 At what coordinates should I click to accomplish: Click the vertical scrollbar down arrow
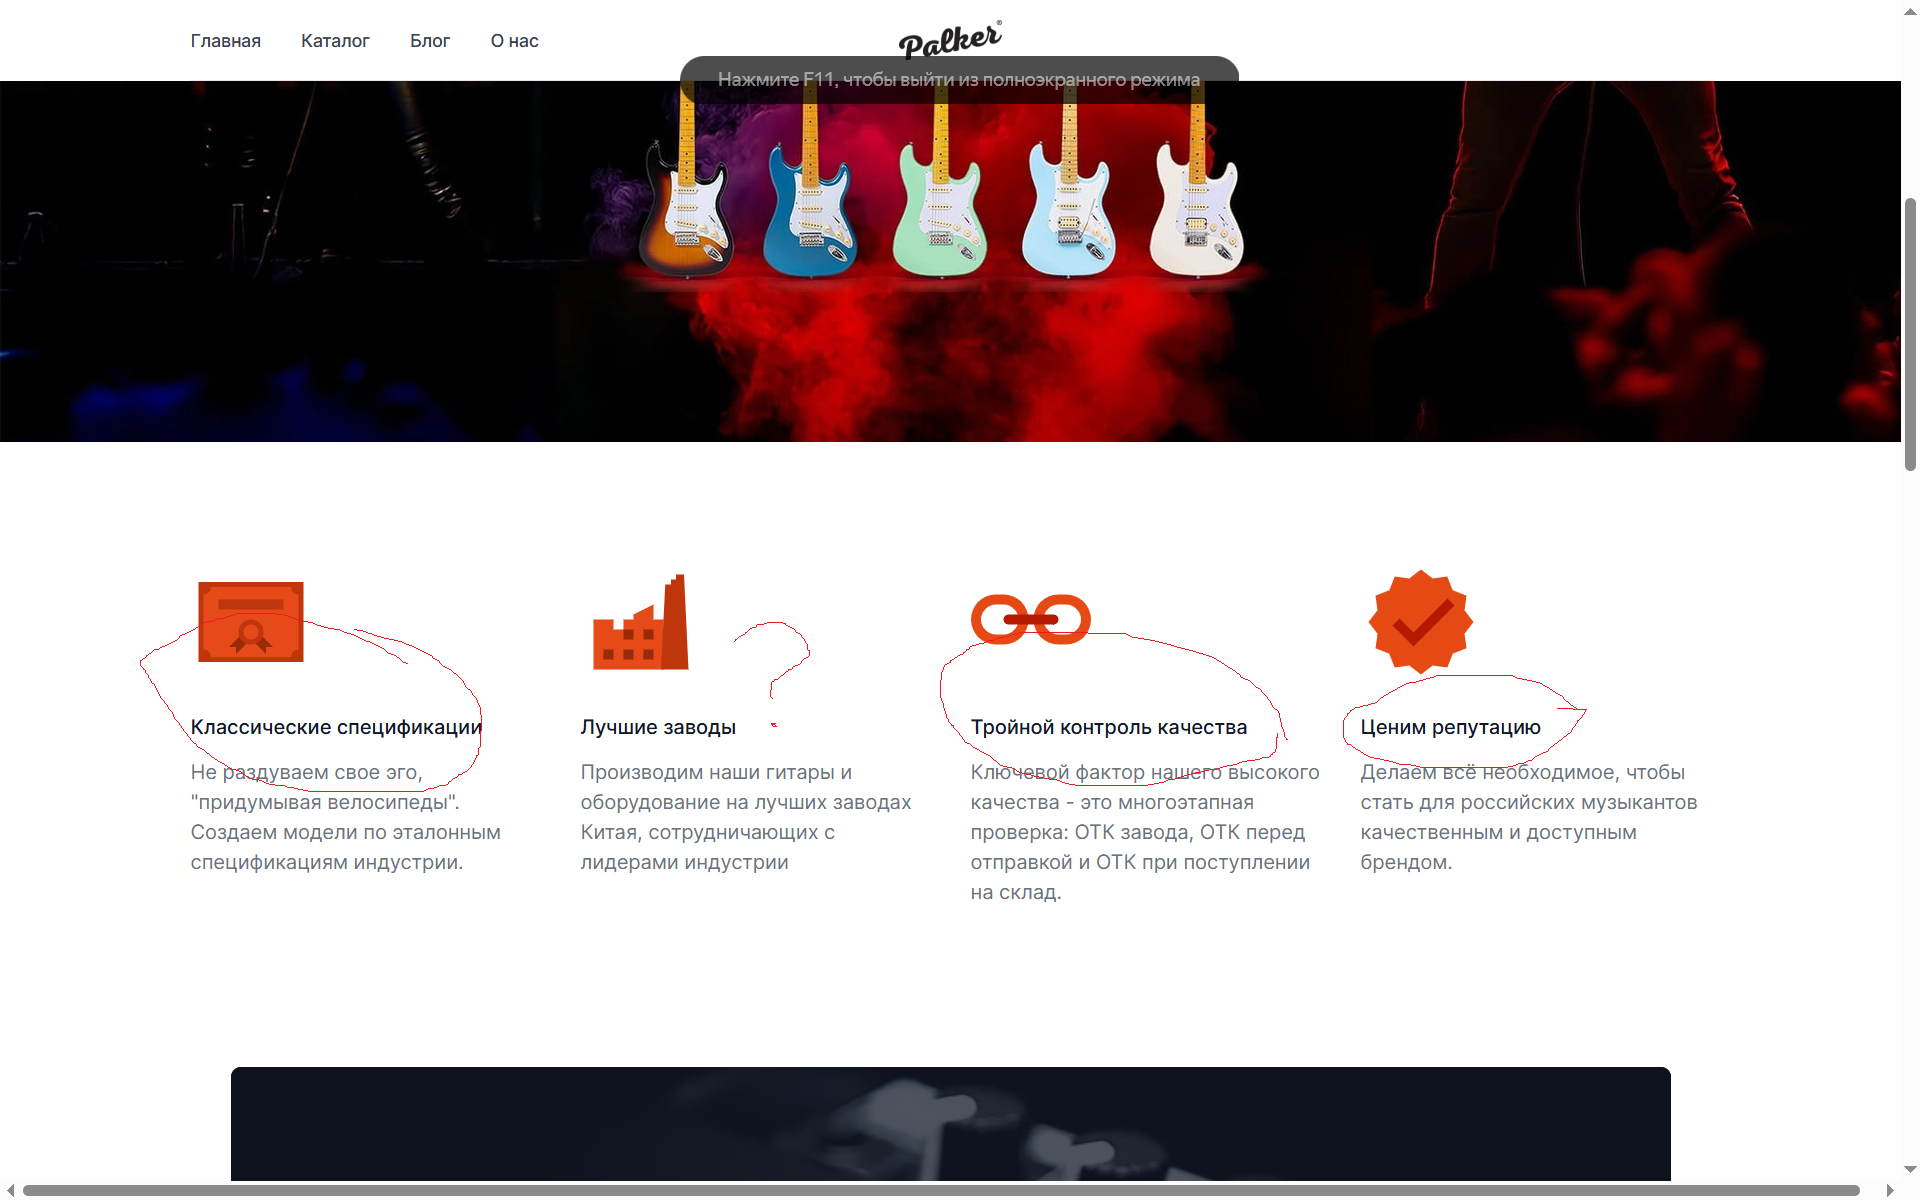(1910, 1169)
